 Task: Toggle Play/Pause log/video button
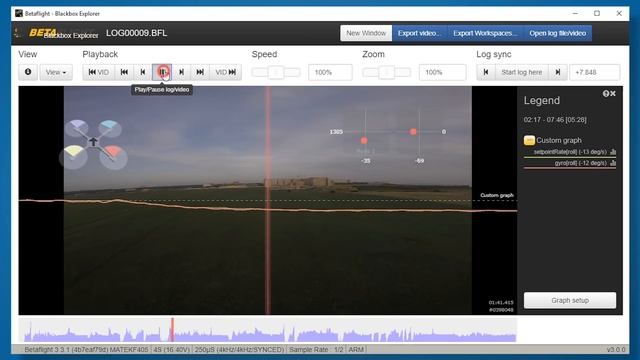162,72
